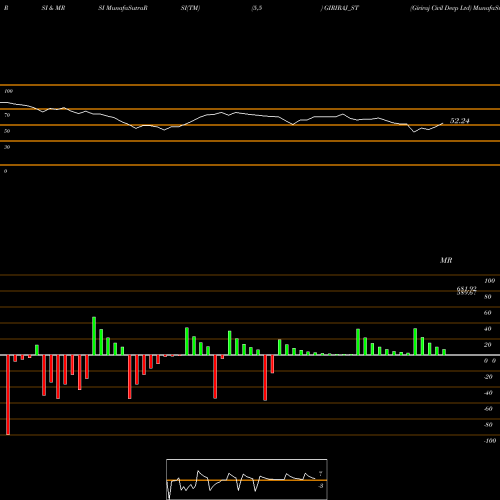
Task: Click the MR axis label -100
Action: point(490,441)
